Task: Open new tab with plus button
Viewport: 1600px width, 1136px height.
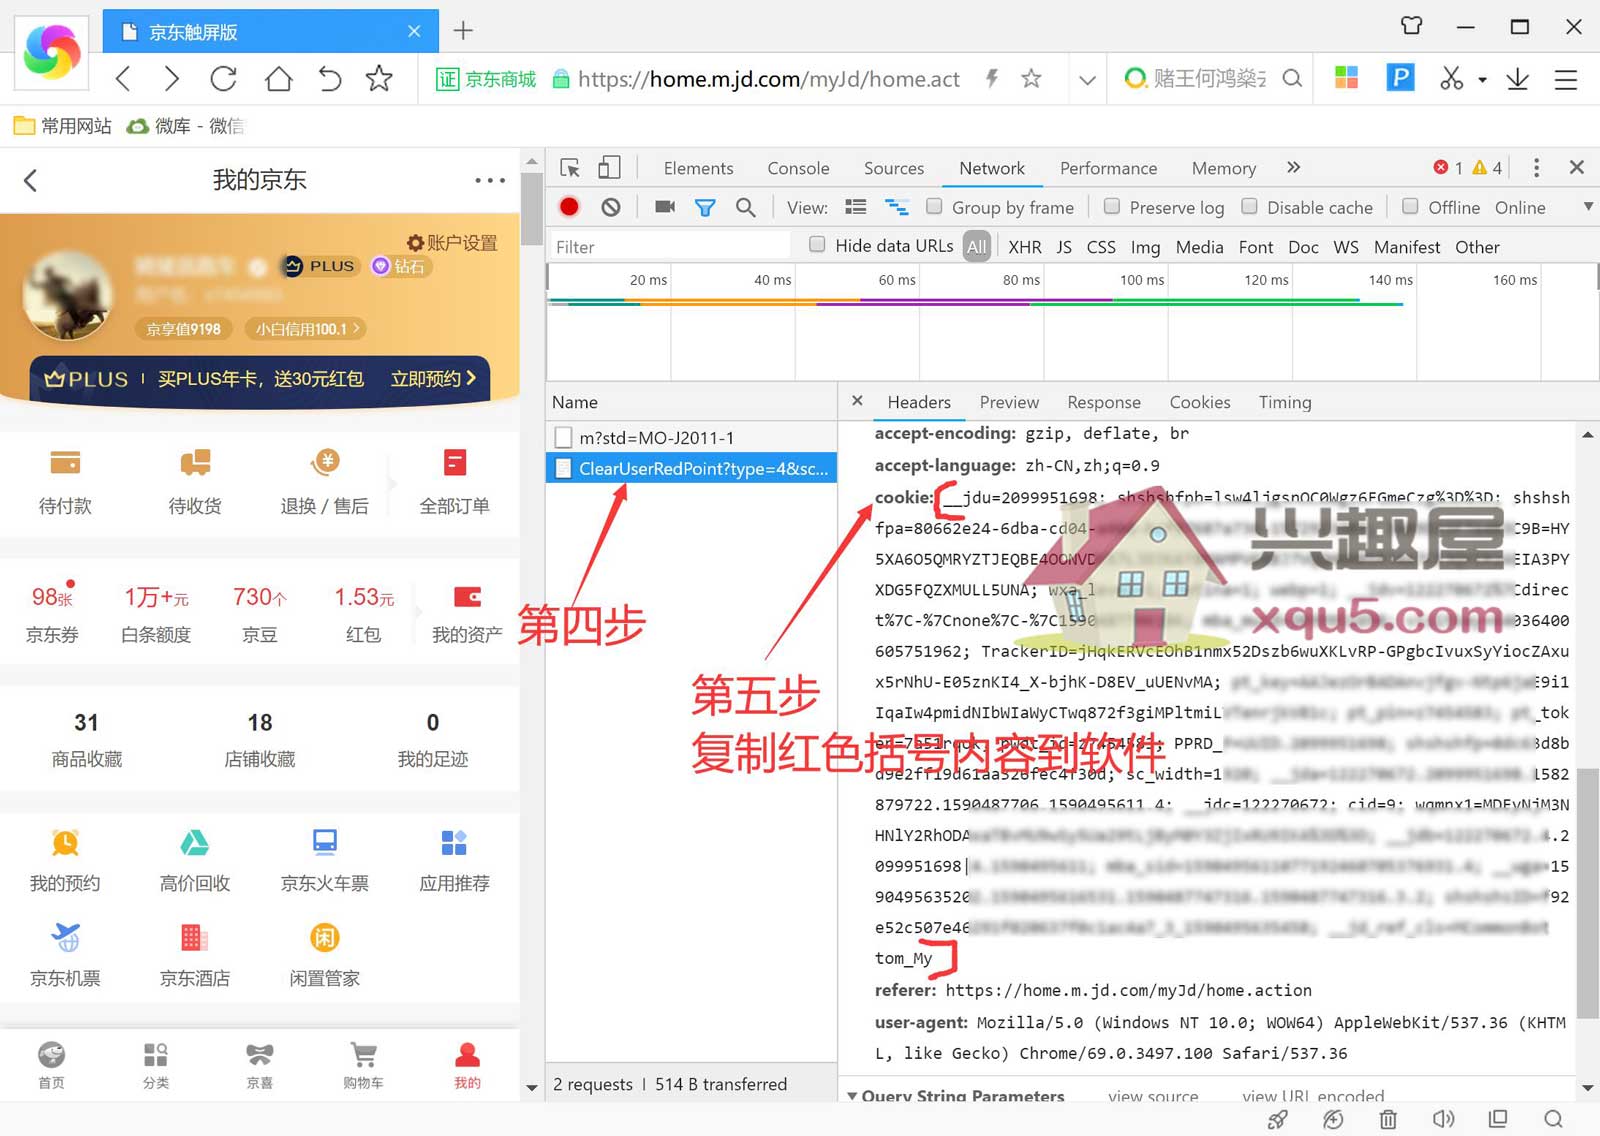Action: click(463, 31)
